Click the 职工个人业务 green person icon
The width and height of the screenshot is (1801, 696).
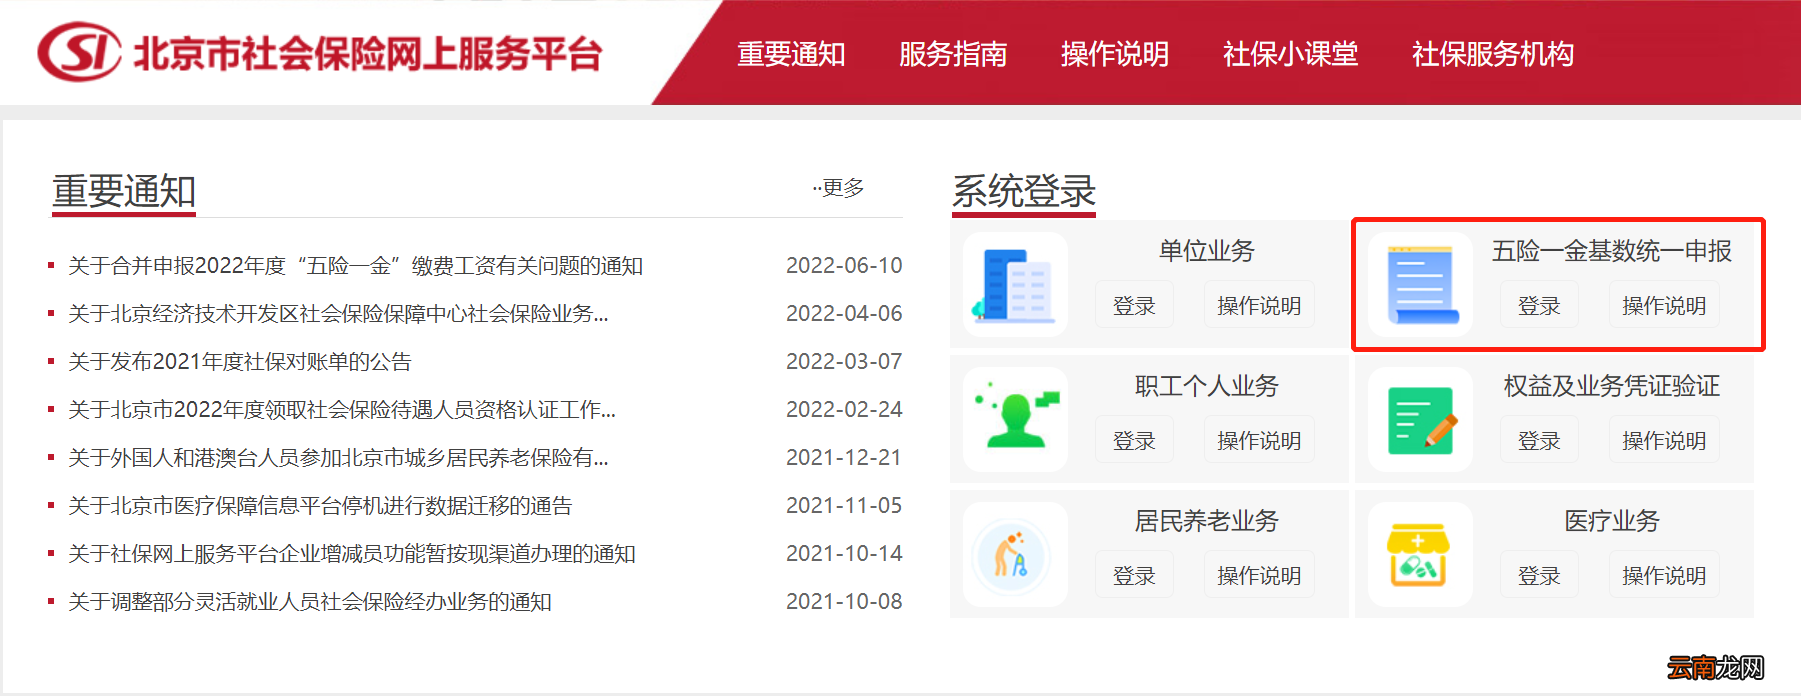(1015, 419)
